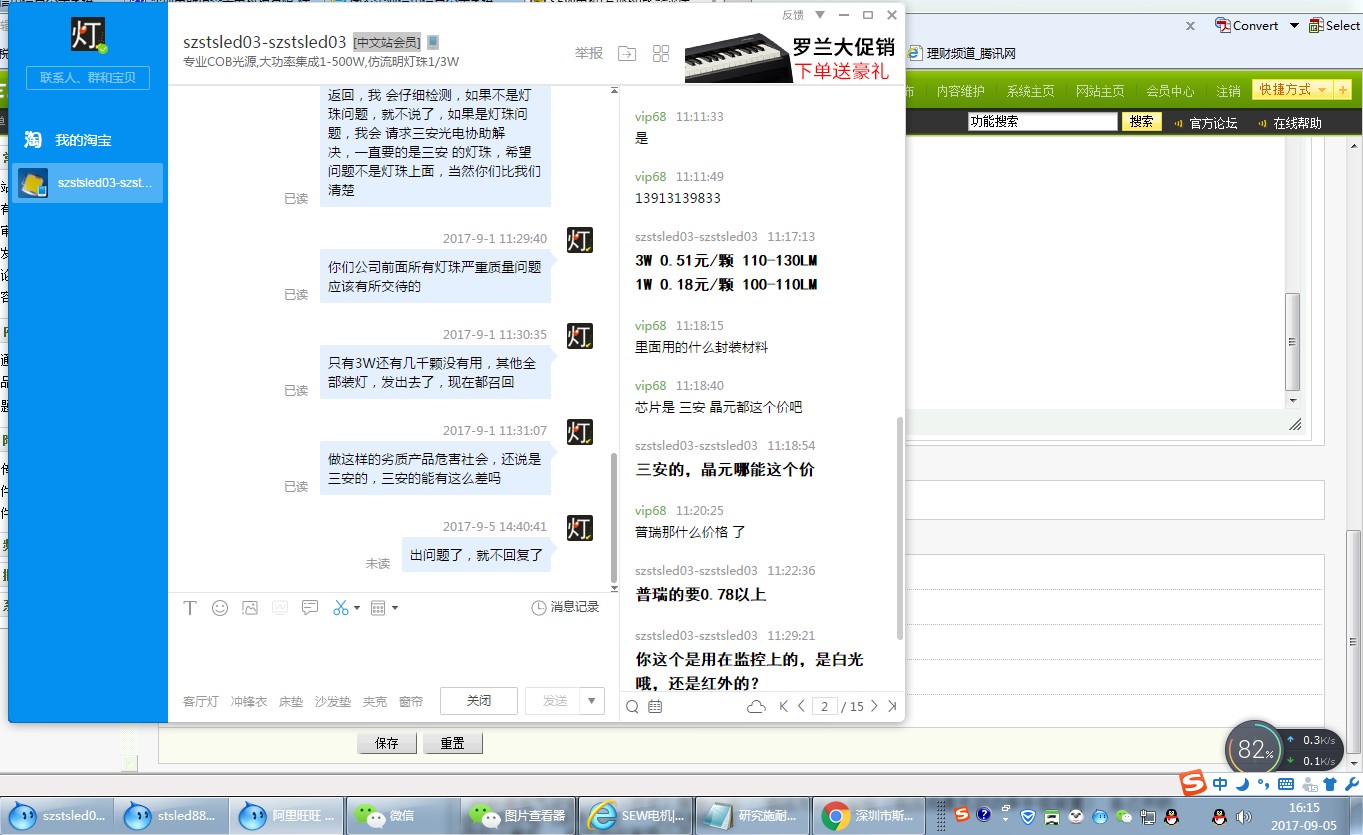The width and height of the screenshot is (1363, 835).
Task: Click quick phrase 沙发垫
Action: click(x=332, y=702)
